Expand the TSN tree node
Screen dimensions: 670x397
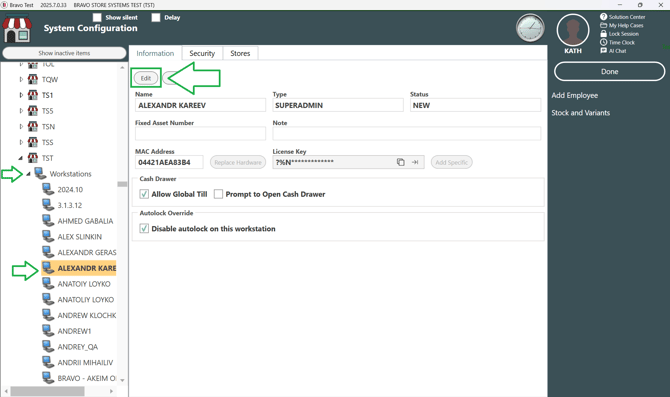(21, 126)
